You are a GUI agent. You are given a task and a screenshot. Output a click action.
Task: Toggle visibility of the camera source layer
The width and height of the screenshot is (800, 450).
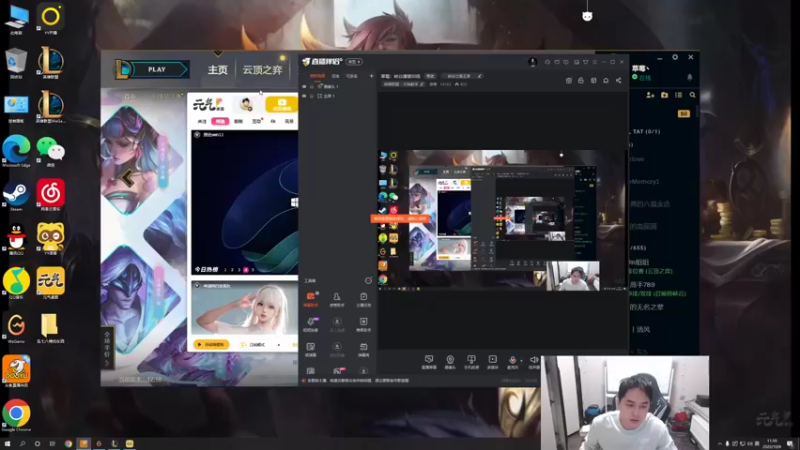point(305,86)
